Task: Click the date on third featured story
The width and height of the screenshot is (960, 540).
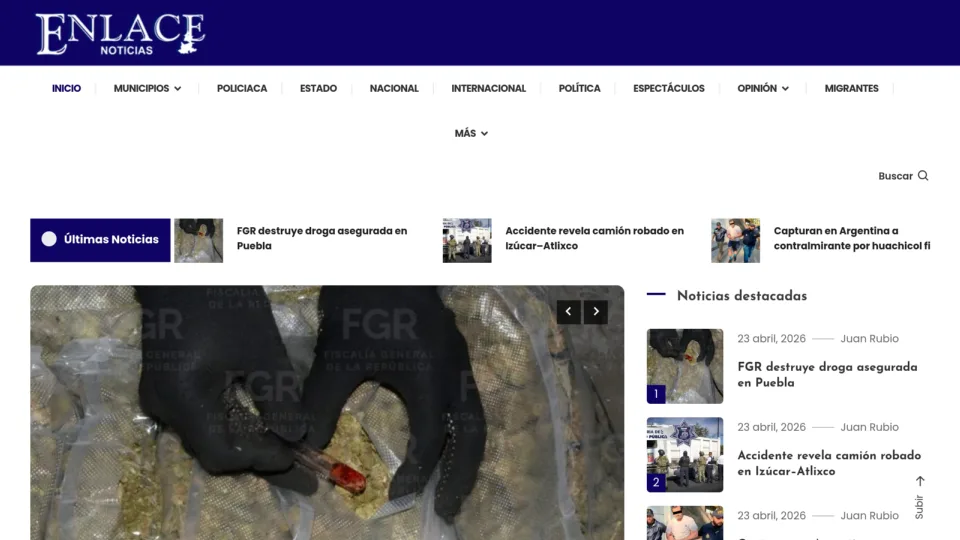Action: (x=771, y=516)
